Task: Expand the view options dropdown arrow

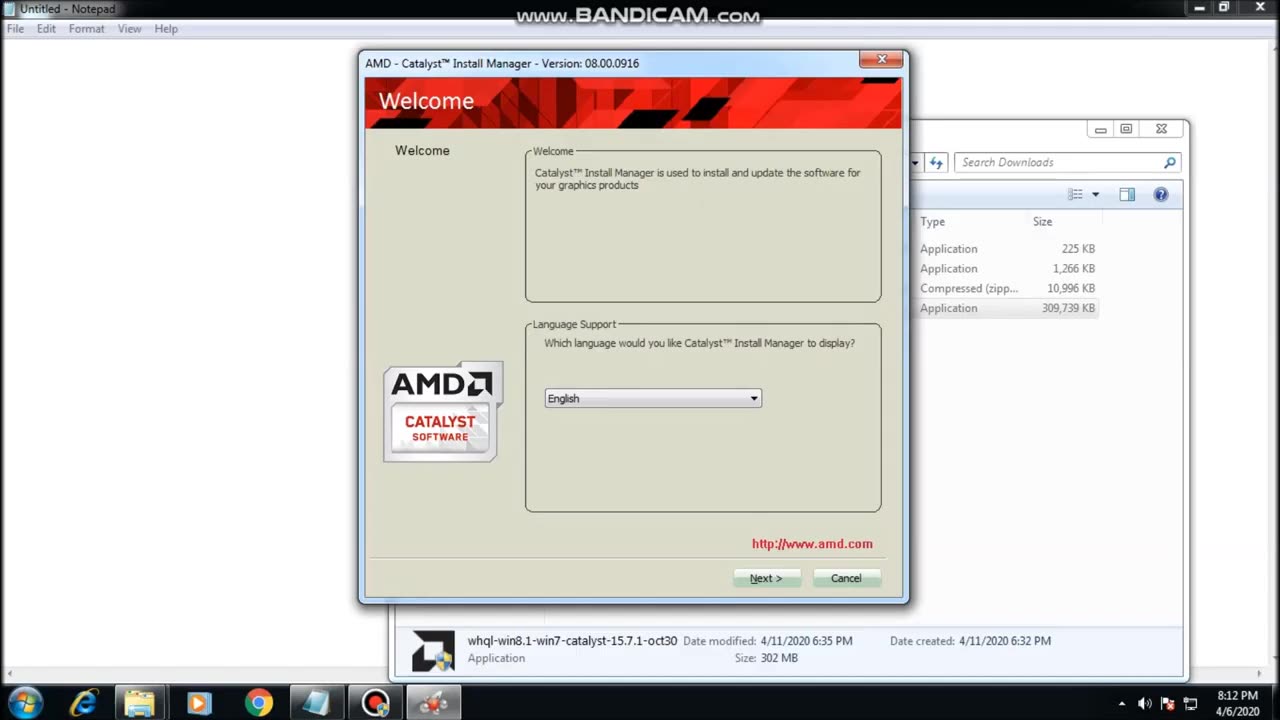Action: point(1095,195)
